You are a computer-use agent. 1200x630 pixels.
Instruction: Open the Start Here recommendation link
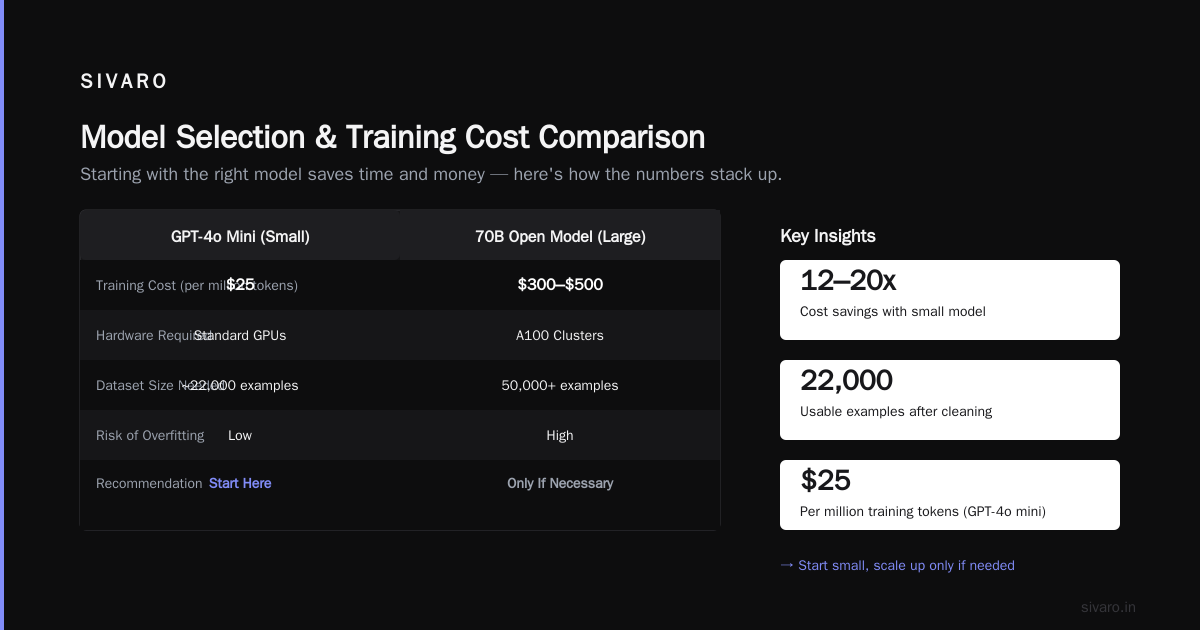240,483
